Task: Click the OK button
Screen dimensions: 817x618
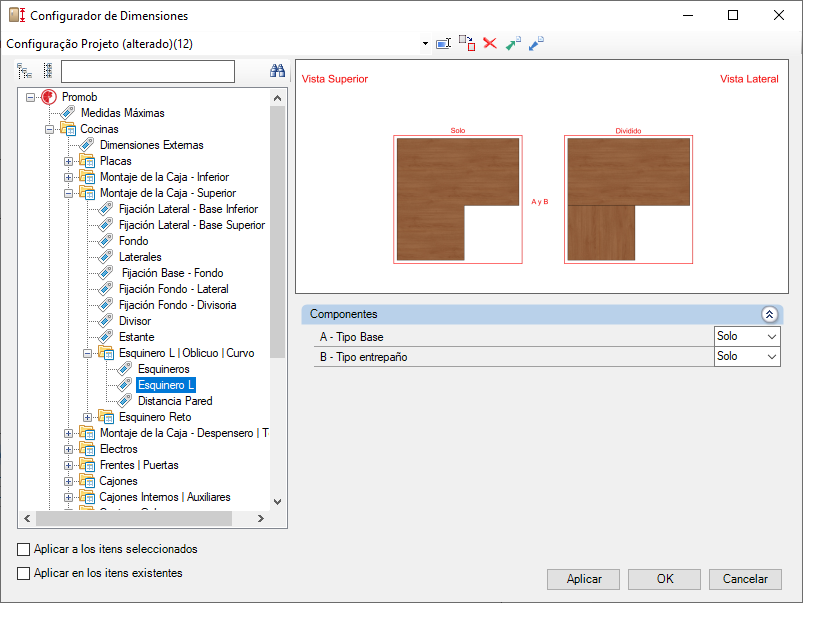Action: pyautogui.click(x=664, y=579)
